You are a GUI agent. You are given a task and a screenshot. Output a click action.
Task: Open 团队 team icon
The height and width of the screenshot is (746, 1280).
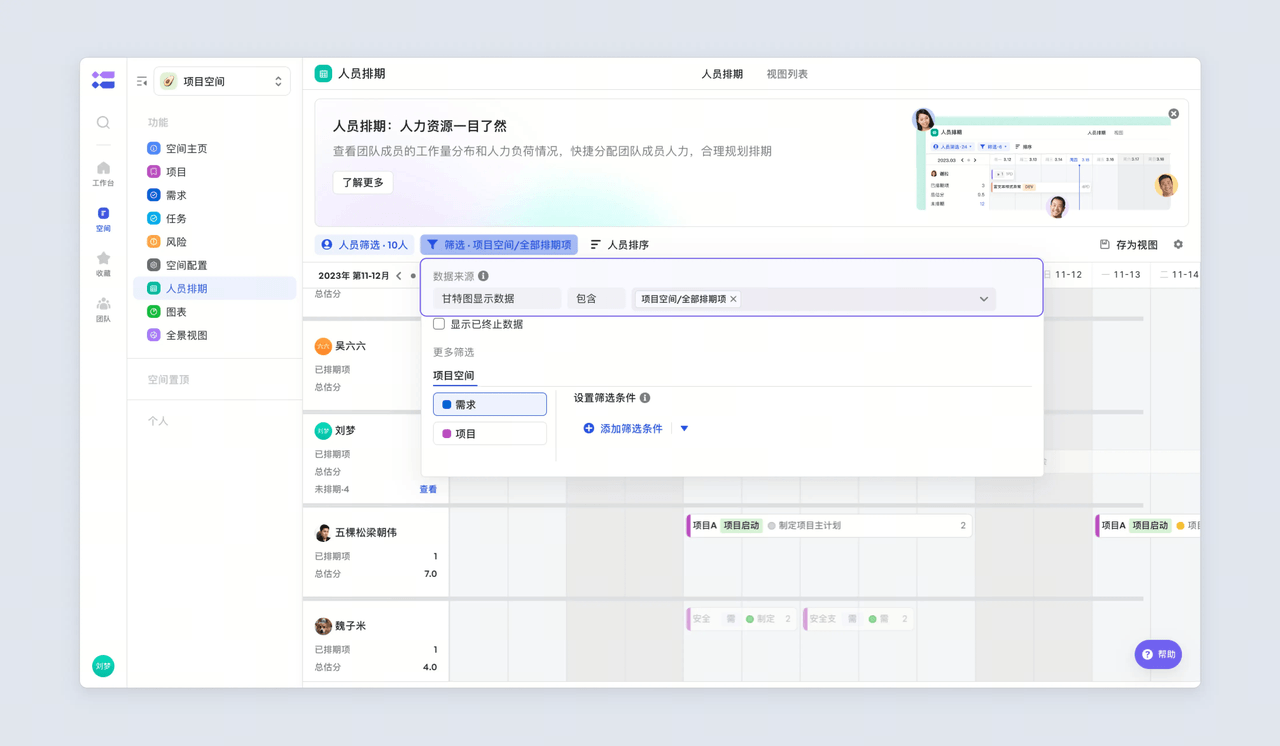103,310
